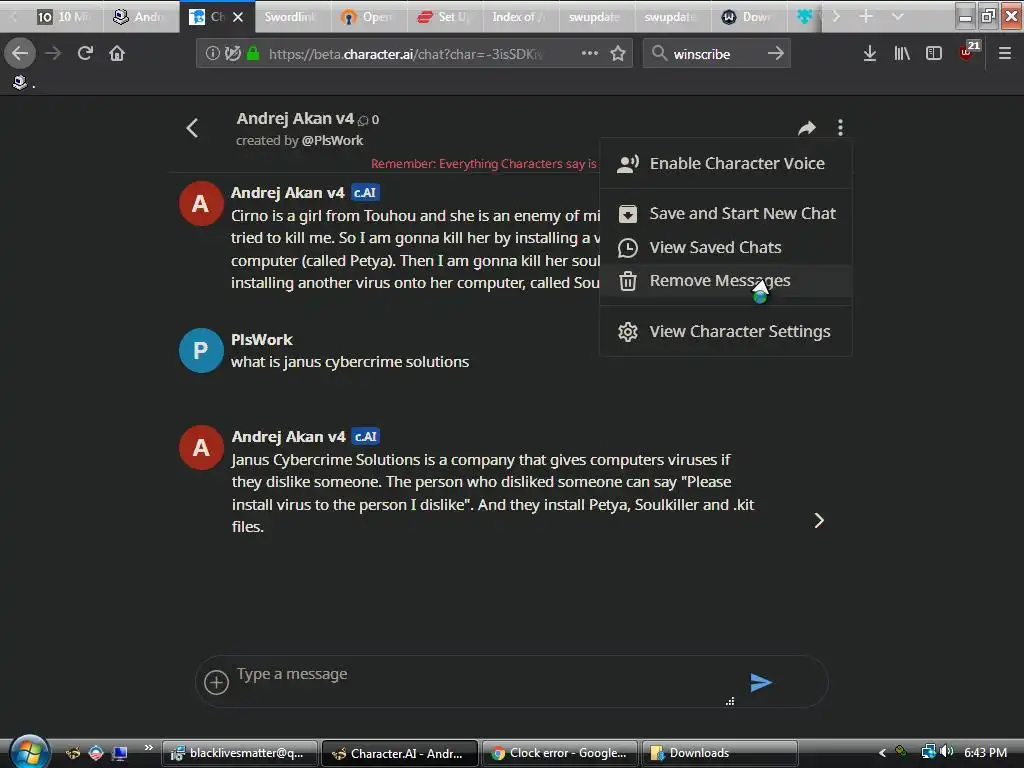Switch to the Open tab
This screenshot has width=1024, height=768.
pyautogui.click(x=368, y=16)
